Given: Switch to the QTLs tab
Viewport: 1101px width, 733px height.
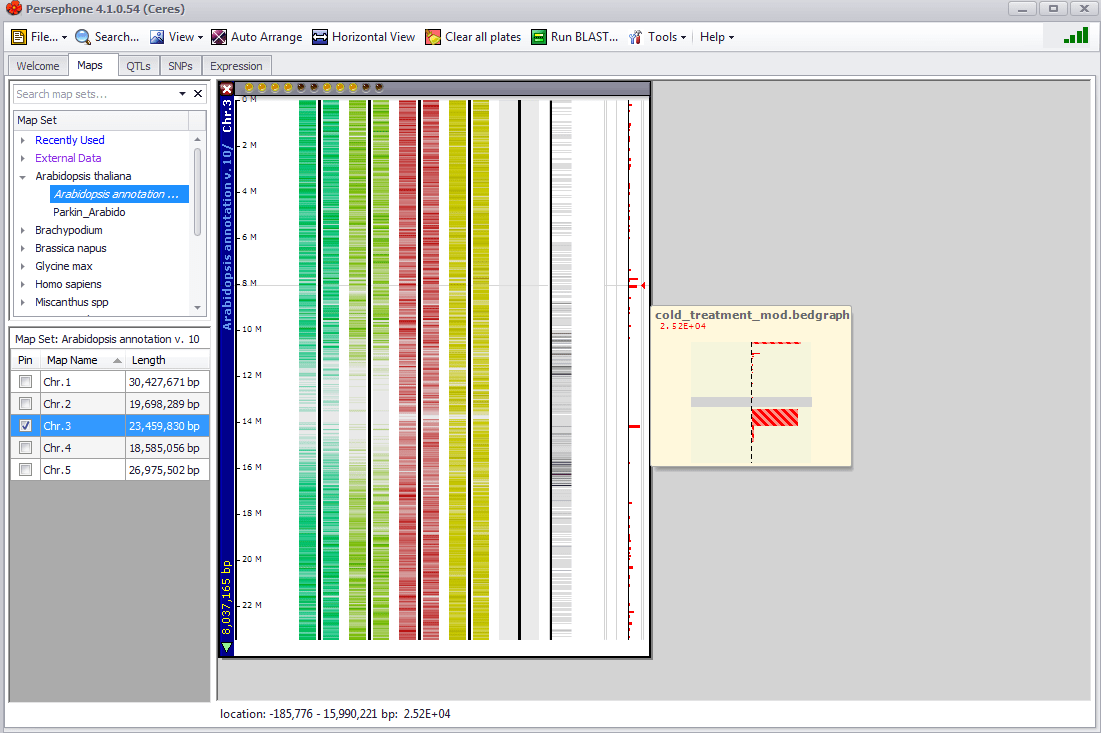Looking at the screenshot, I should (x=138, y=65).
